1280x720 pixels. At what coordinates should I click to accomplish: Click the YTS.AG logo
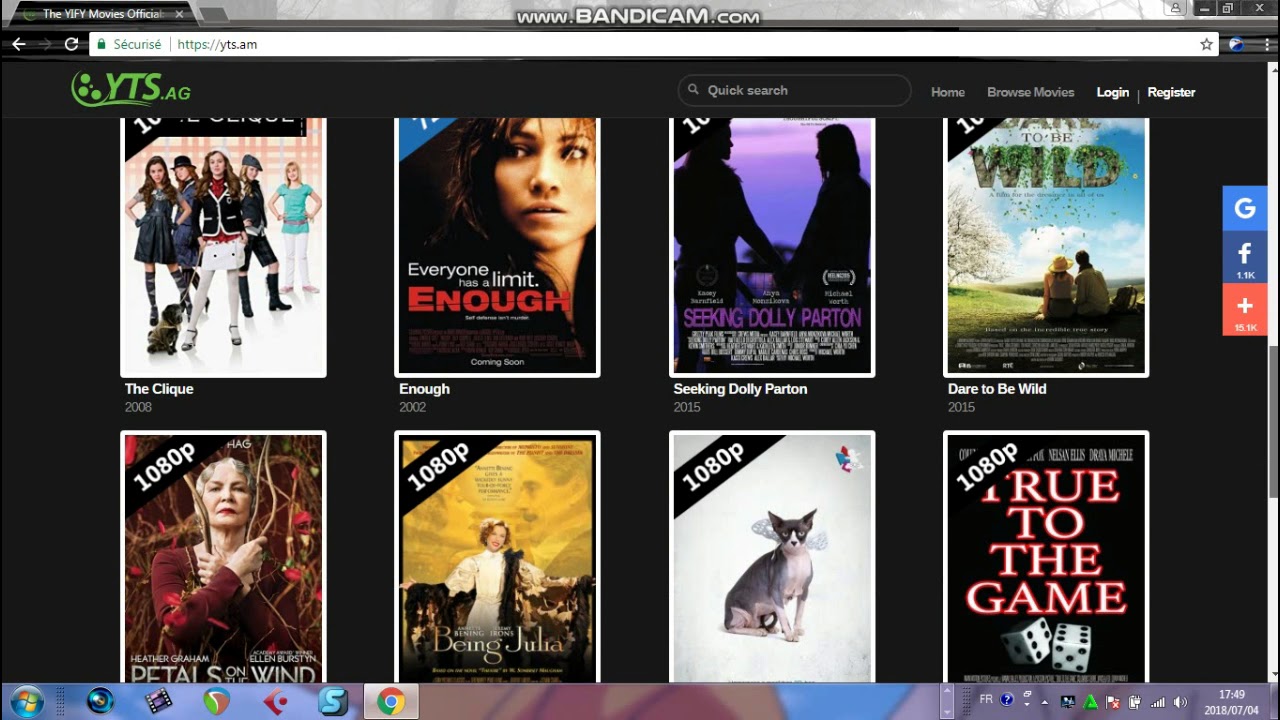coord(131,90)
